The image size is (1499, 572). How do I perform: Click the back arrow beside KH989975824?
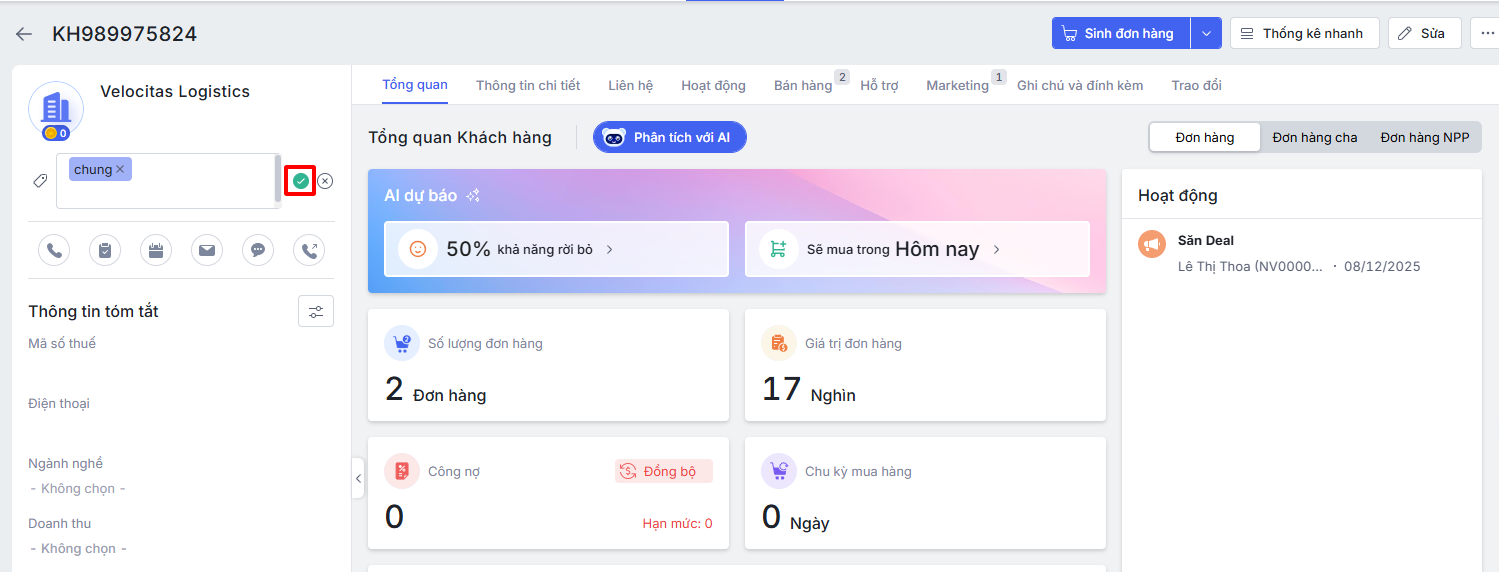pyautogui.click(x=24, y=34)
